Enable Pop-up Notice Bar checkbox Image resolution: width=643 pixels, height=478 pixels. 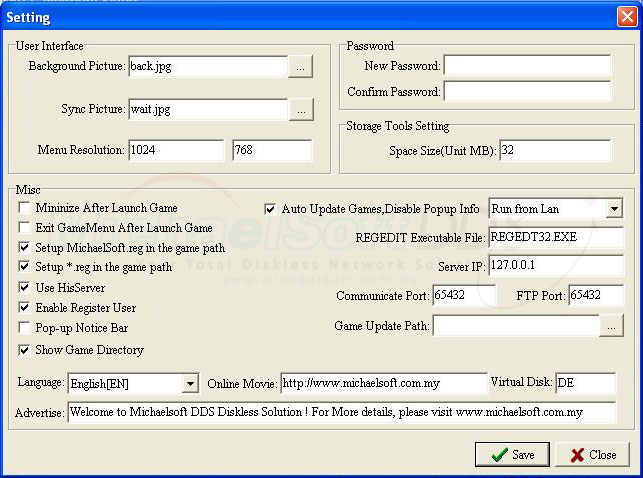[24, 328]
